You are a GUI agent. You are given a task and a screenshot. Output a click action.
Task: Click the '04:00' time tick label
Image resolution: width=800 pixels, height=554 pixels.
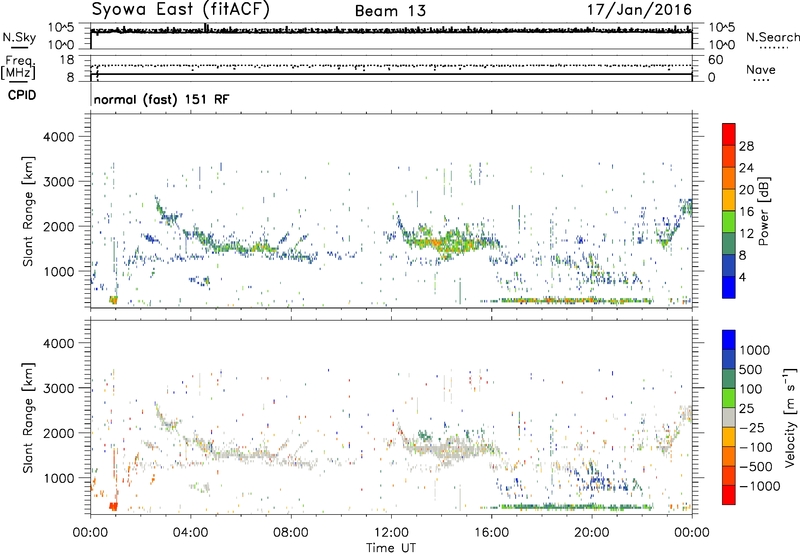pyautogui.click(x=190, y=533)
